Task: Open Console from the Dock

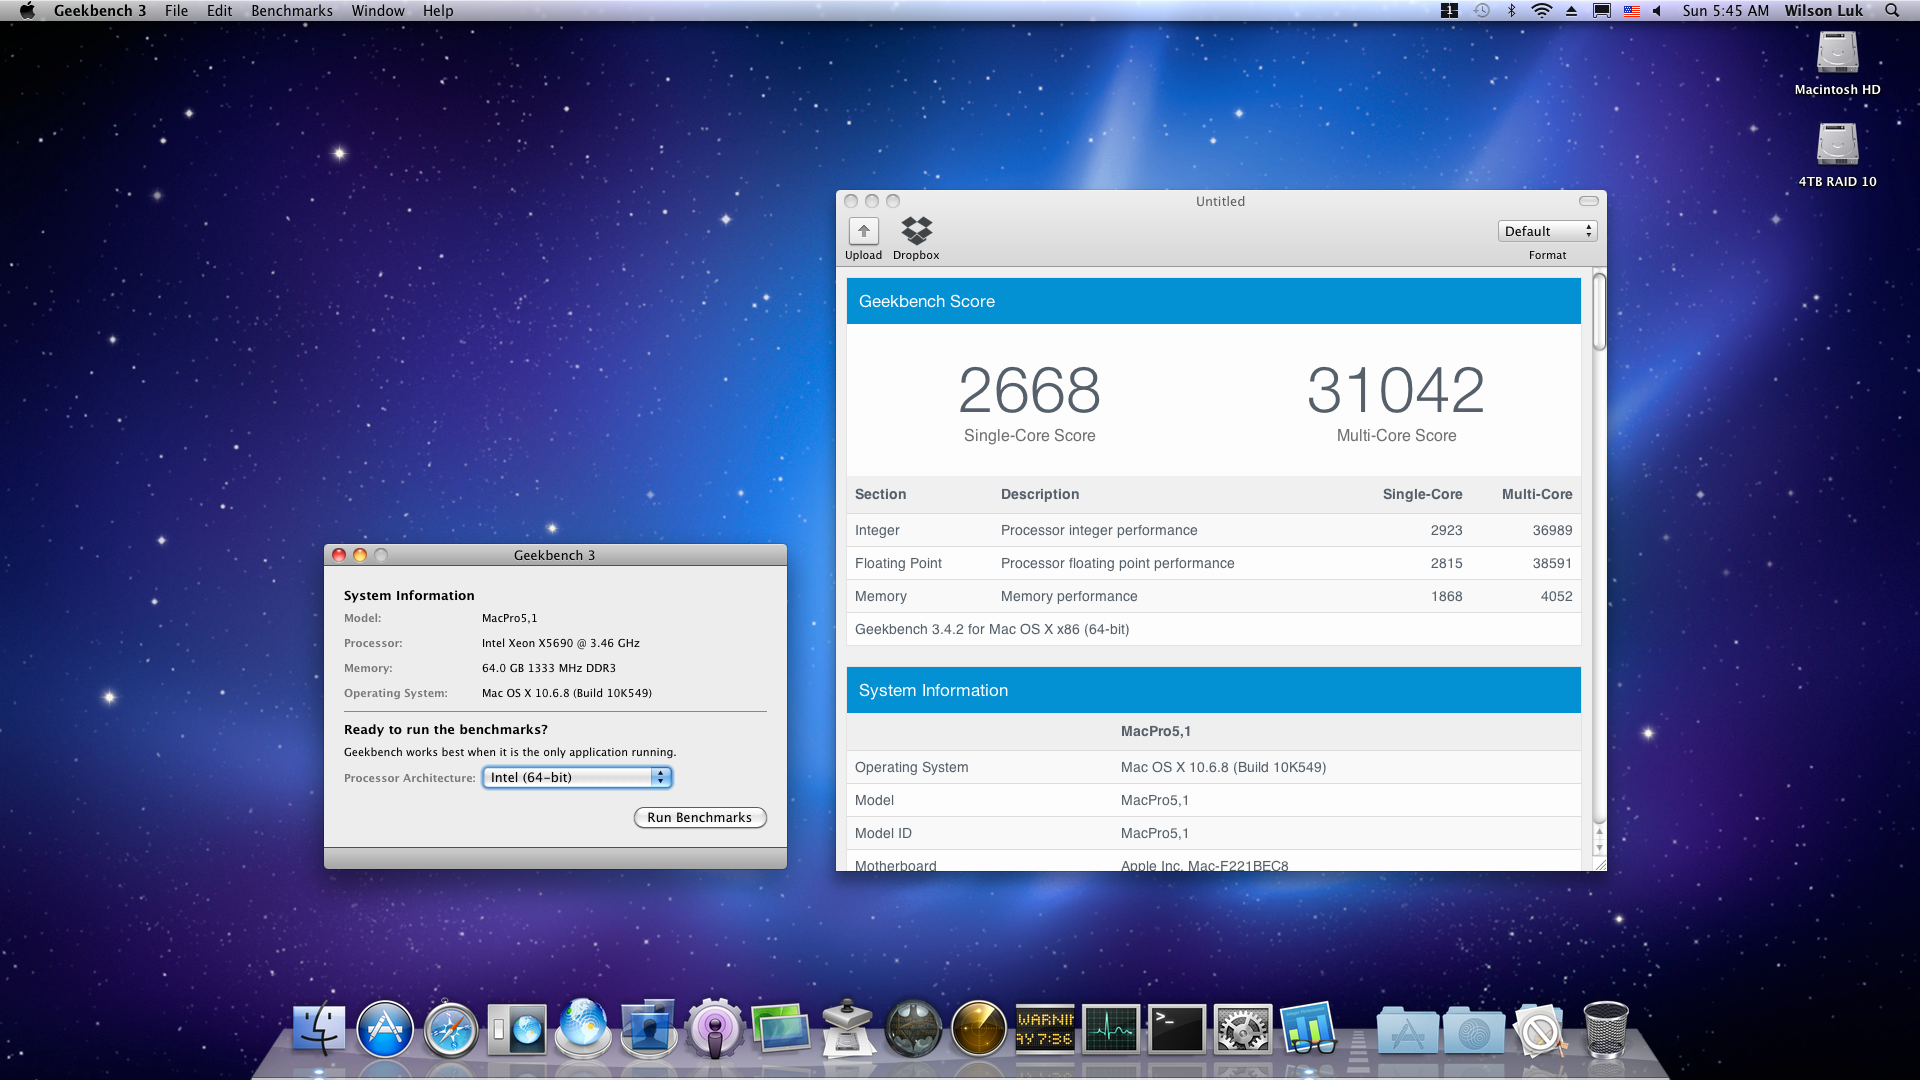Action: (1045, 1030)
